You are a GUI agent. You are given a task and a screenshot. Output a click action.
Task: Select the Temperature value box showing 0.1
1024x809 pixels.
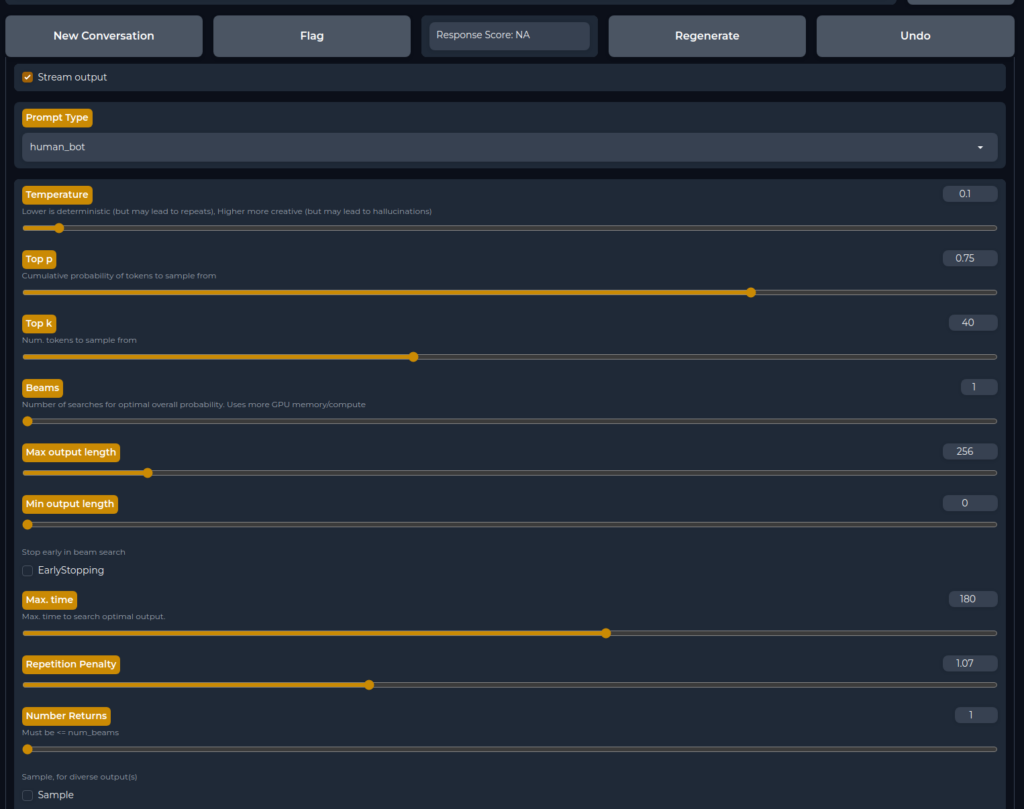tap(969, 193)
